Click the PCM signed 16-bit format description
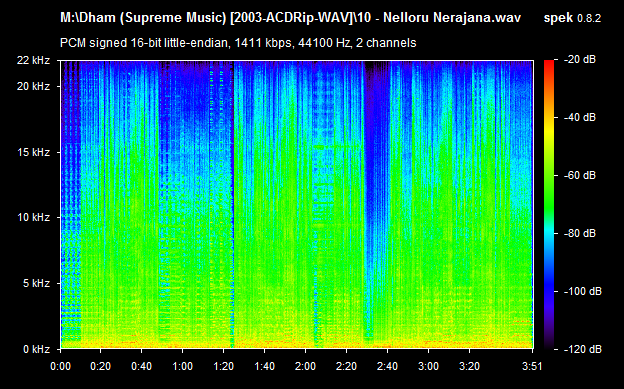624x389 pixels. [238, 43]
